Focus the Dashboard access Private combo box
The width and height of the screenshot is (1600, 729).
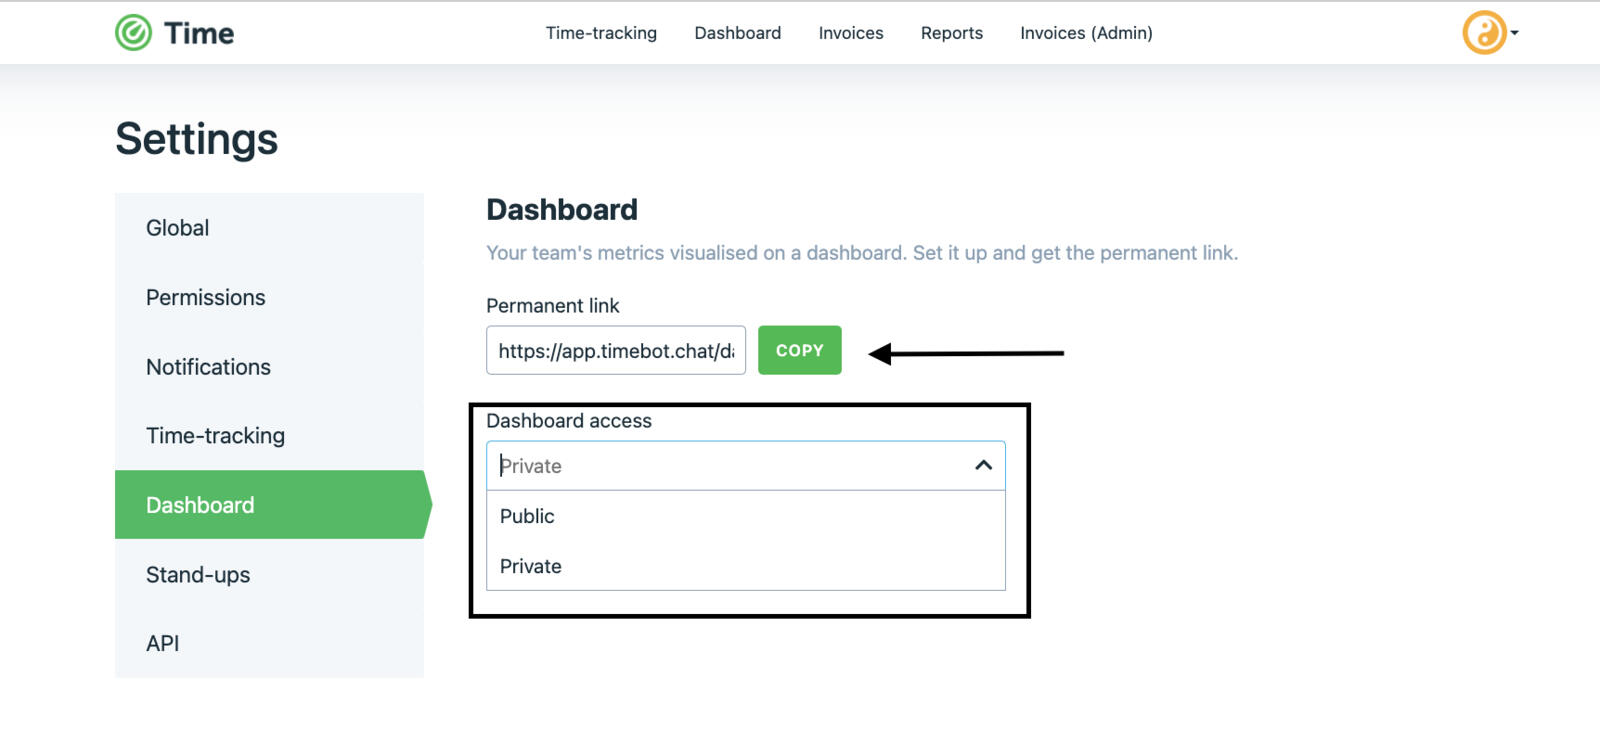click(746, 466)
